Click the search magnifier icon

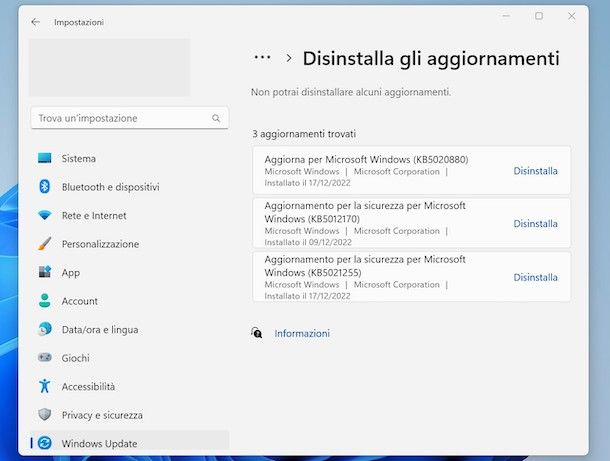pyautogui.click(x=216, y=118)
